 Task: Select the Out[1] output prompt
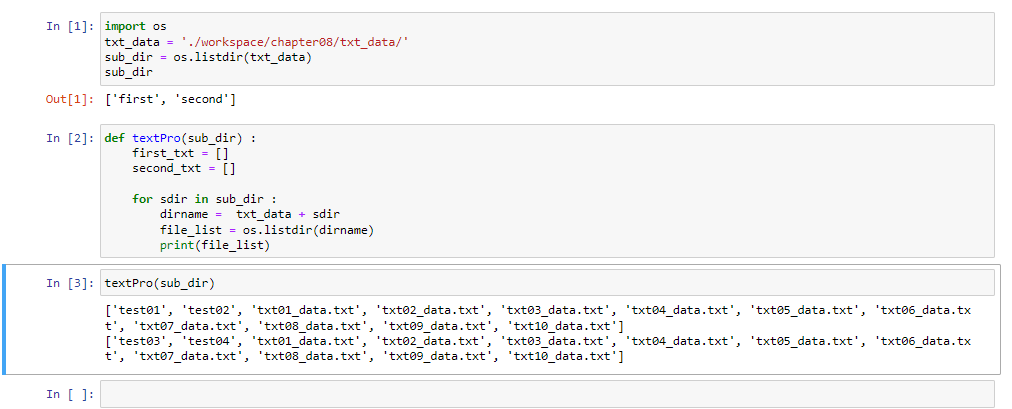[x=70, y=99]
